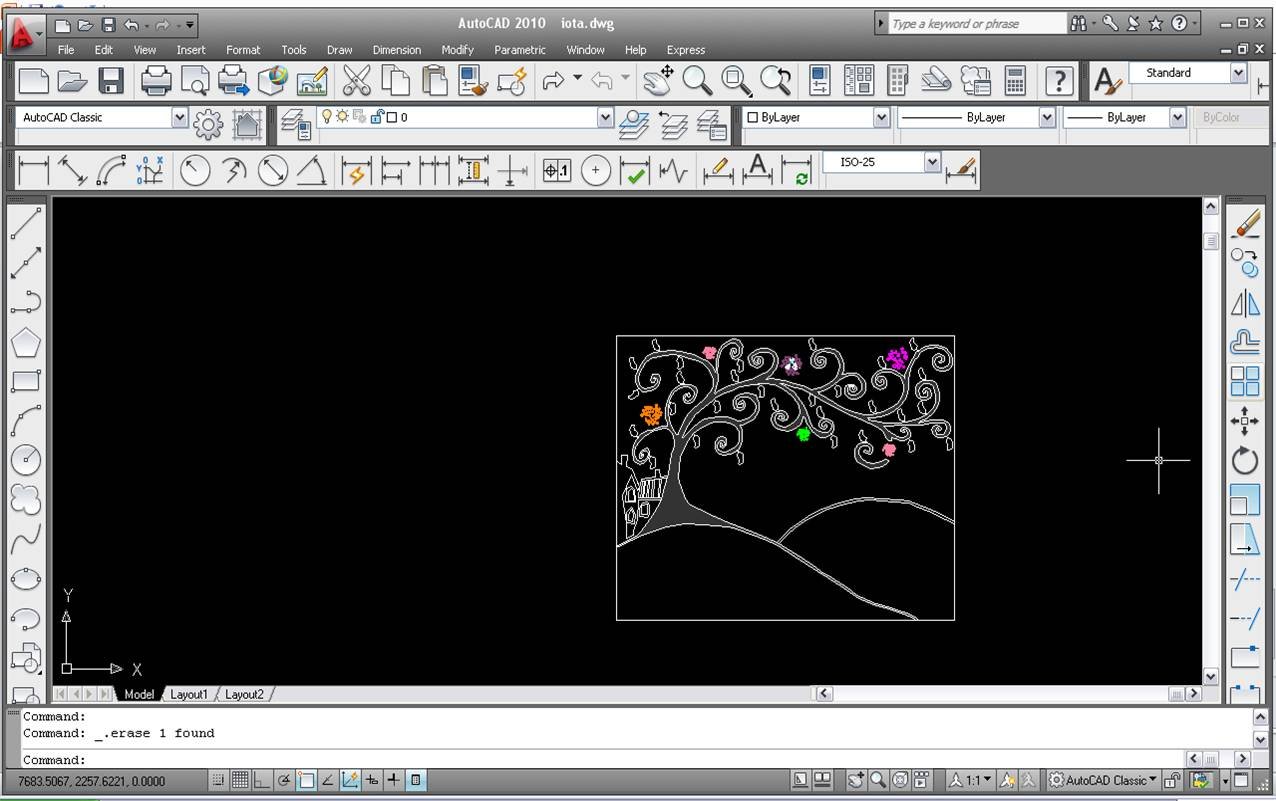Click the Erase tool in Modify toolbar
Screen dimensions: 1276x801
tap(1245, 224)
